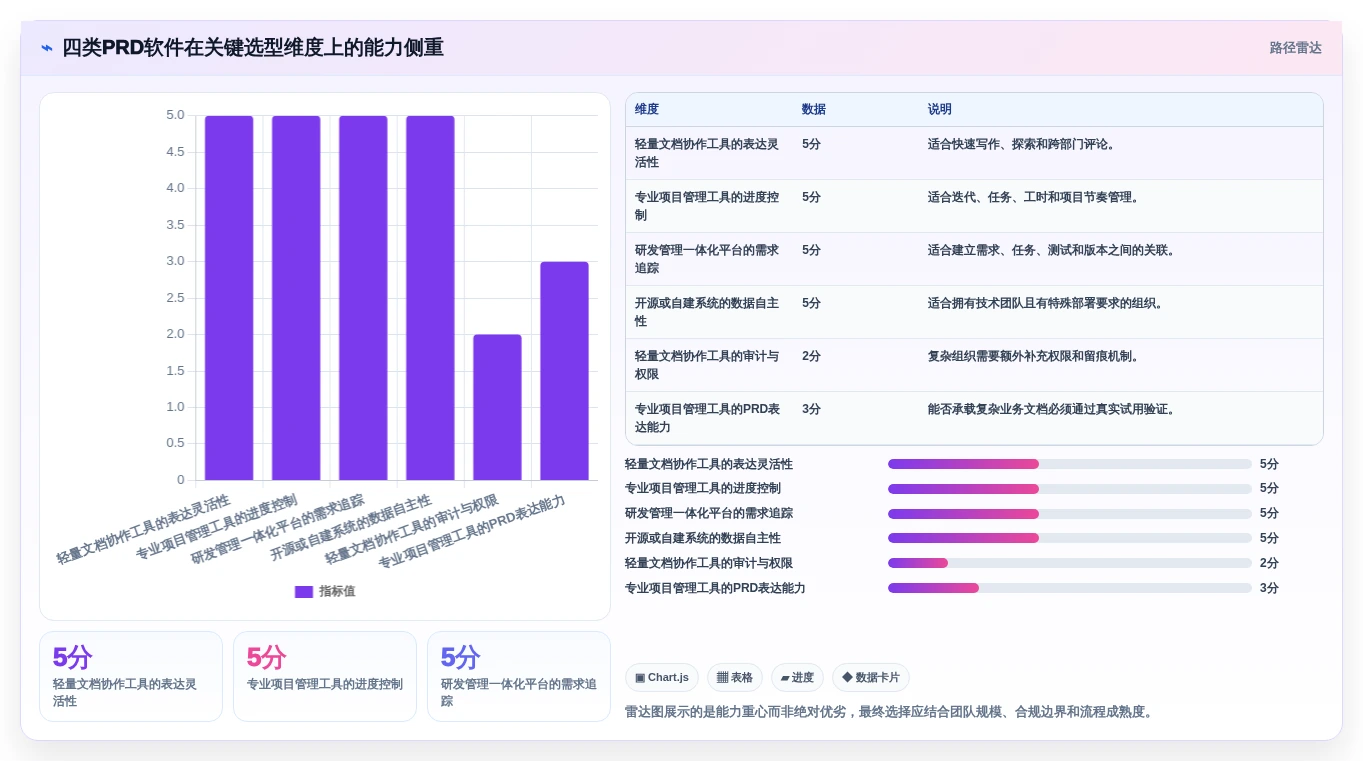Click the 轻量文档协作工具的审计与权限 bar in chart
1363x761 pixels.
tap(497, 407)
